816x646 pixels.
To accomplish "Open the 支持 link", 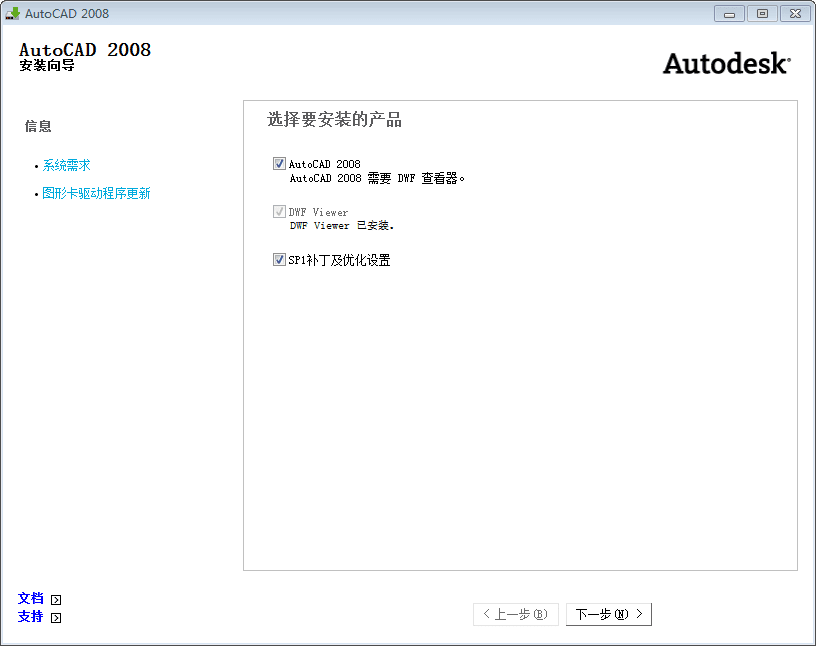I will pyautogui.click(x=31, y=617).
